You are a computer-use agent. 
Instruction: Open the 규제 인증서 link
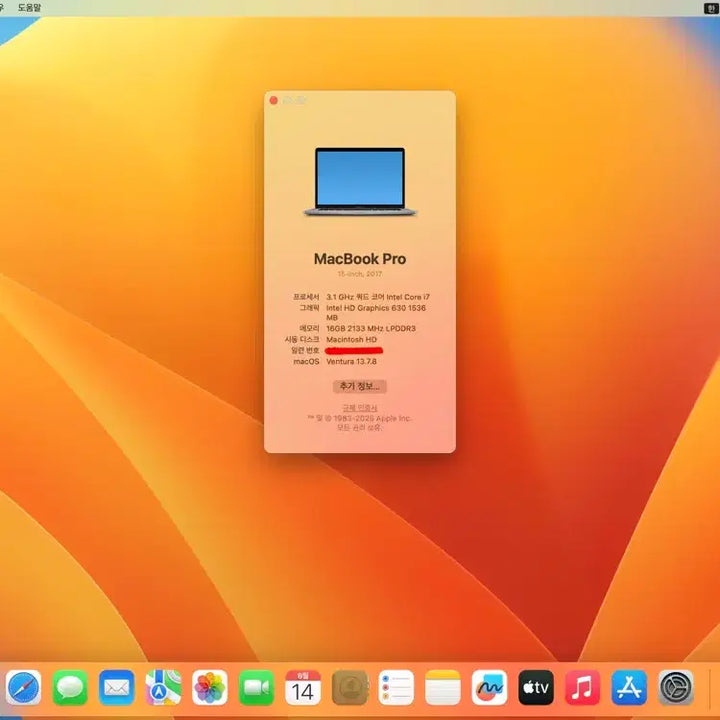pos(360,408)
